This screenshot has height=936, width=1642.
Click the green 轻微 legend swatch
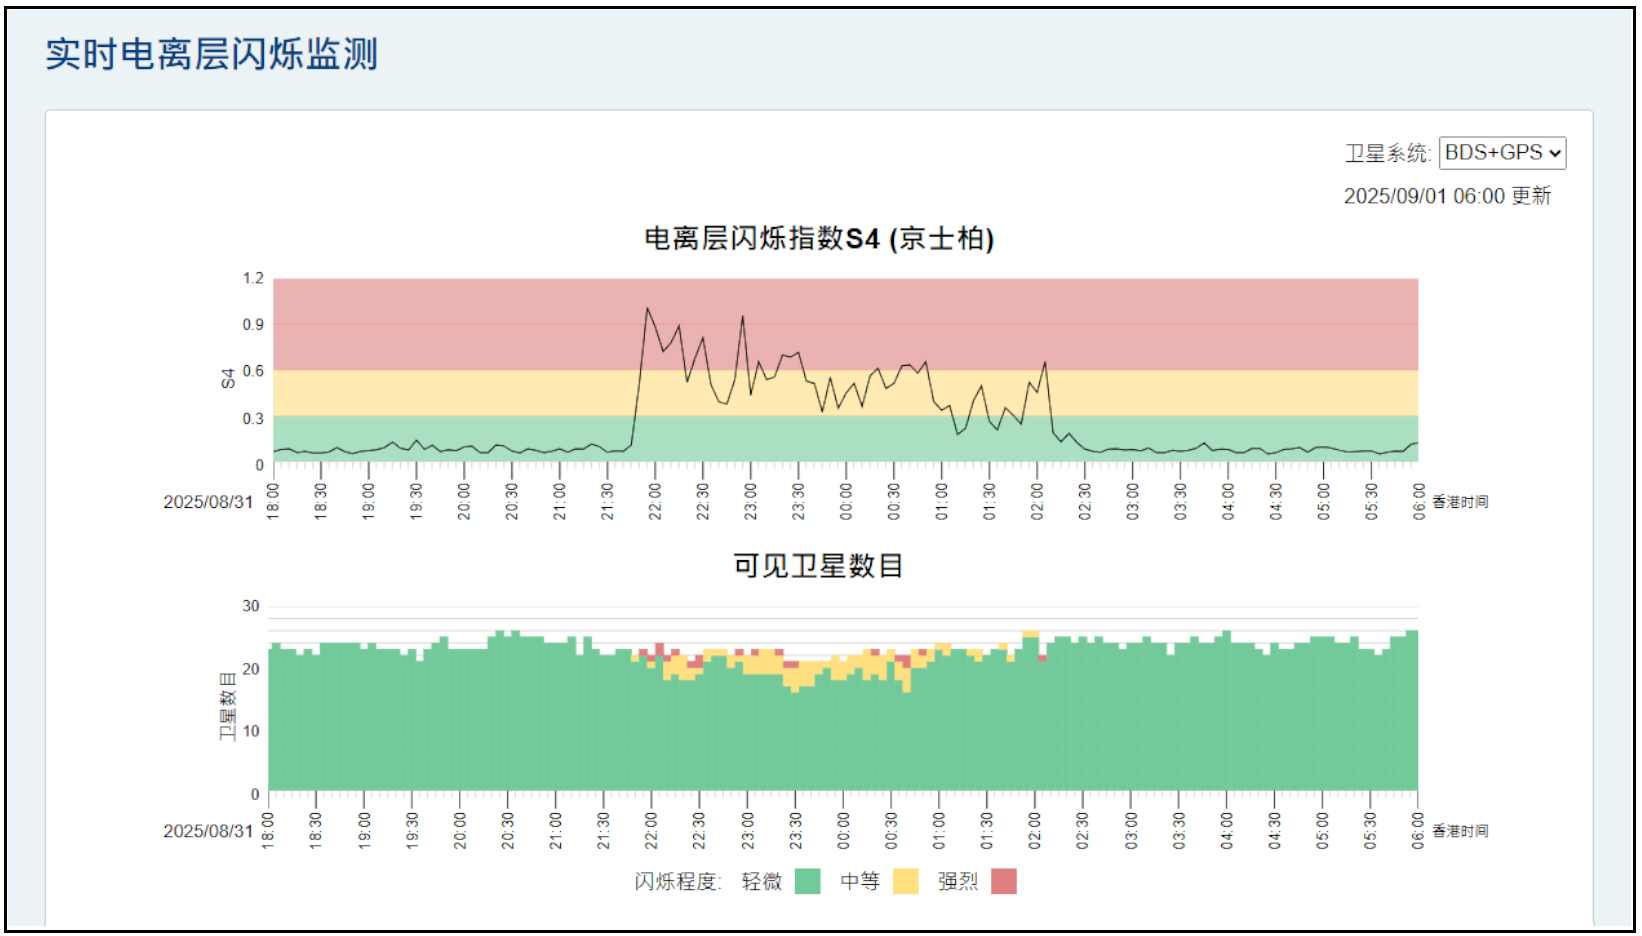(807, 881)
